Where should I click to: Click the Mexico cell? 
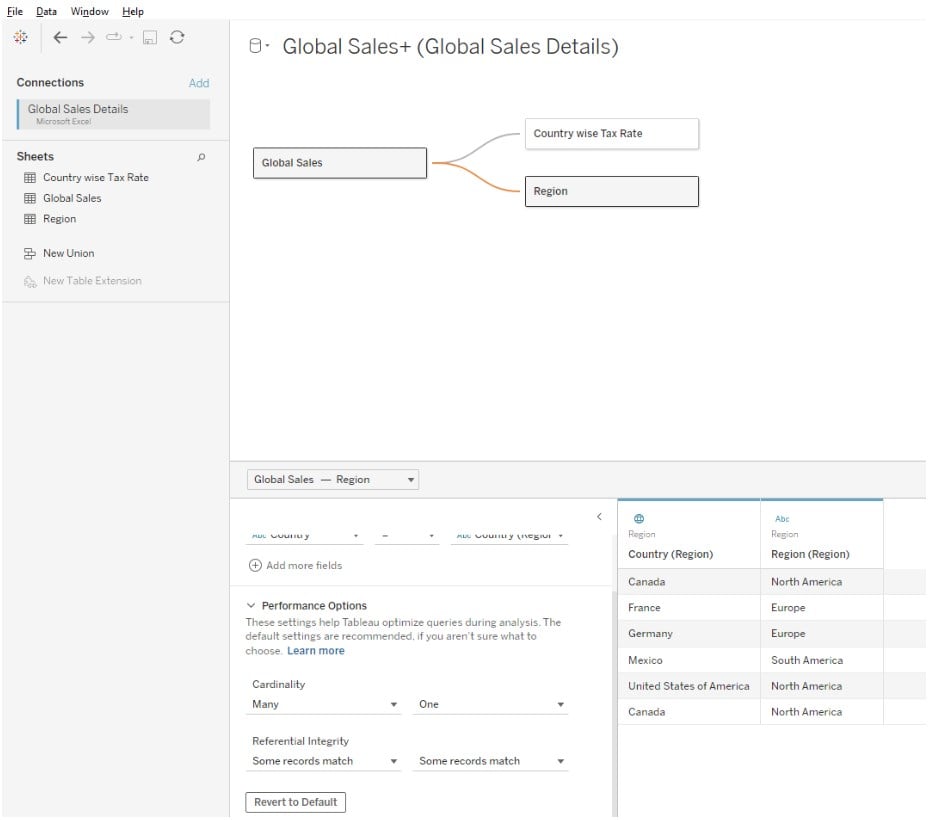[x=691, y=662]
